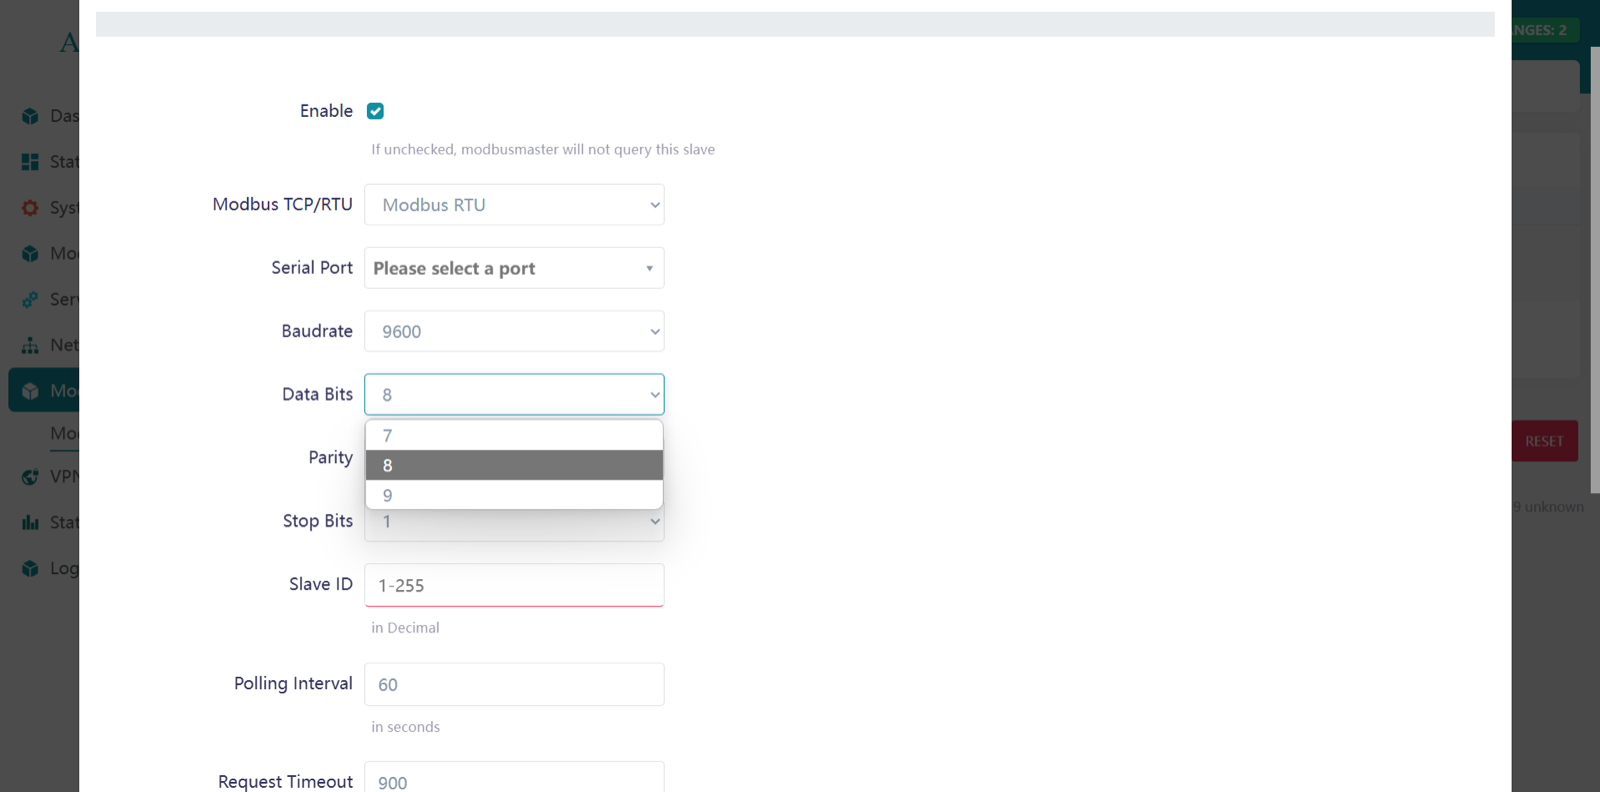Select the highlighted 8 data bits option

coord(514,465)
